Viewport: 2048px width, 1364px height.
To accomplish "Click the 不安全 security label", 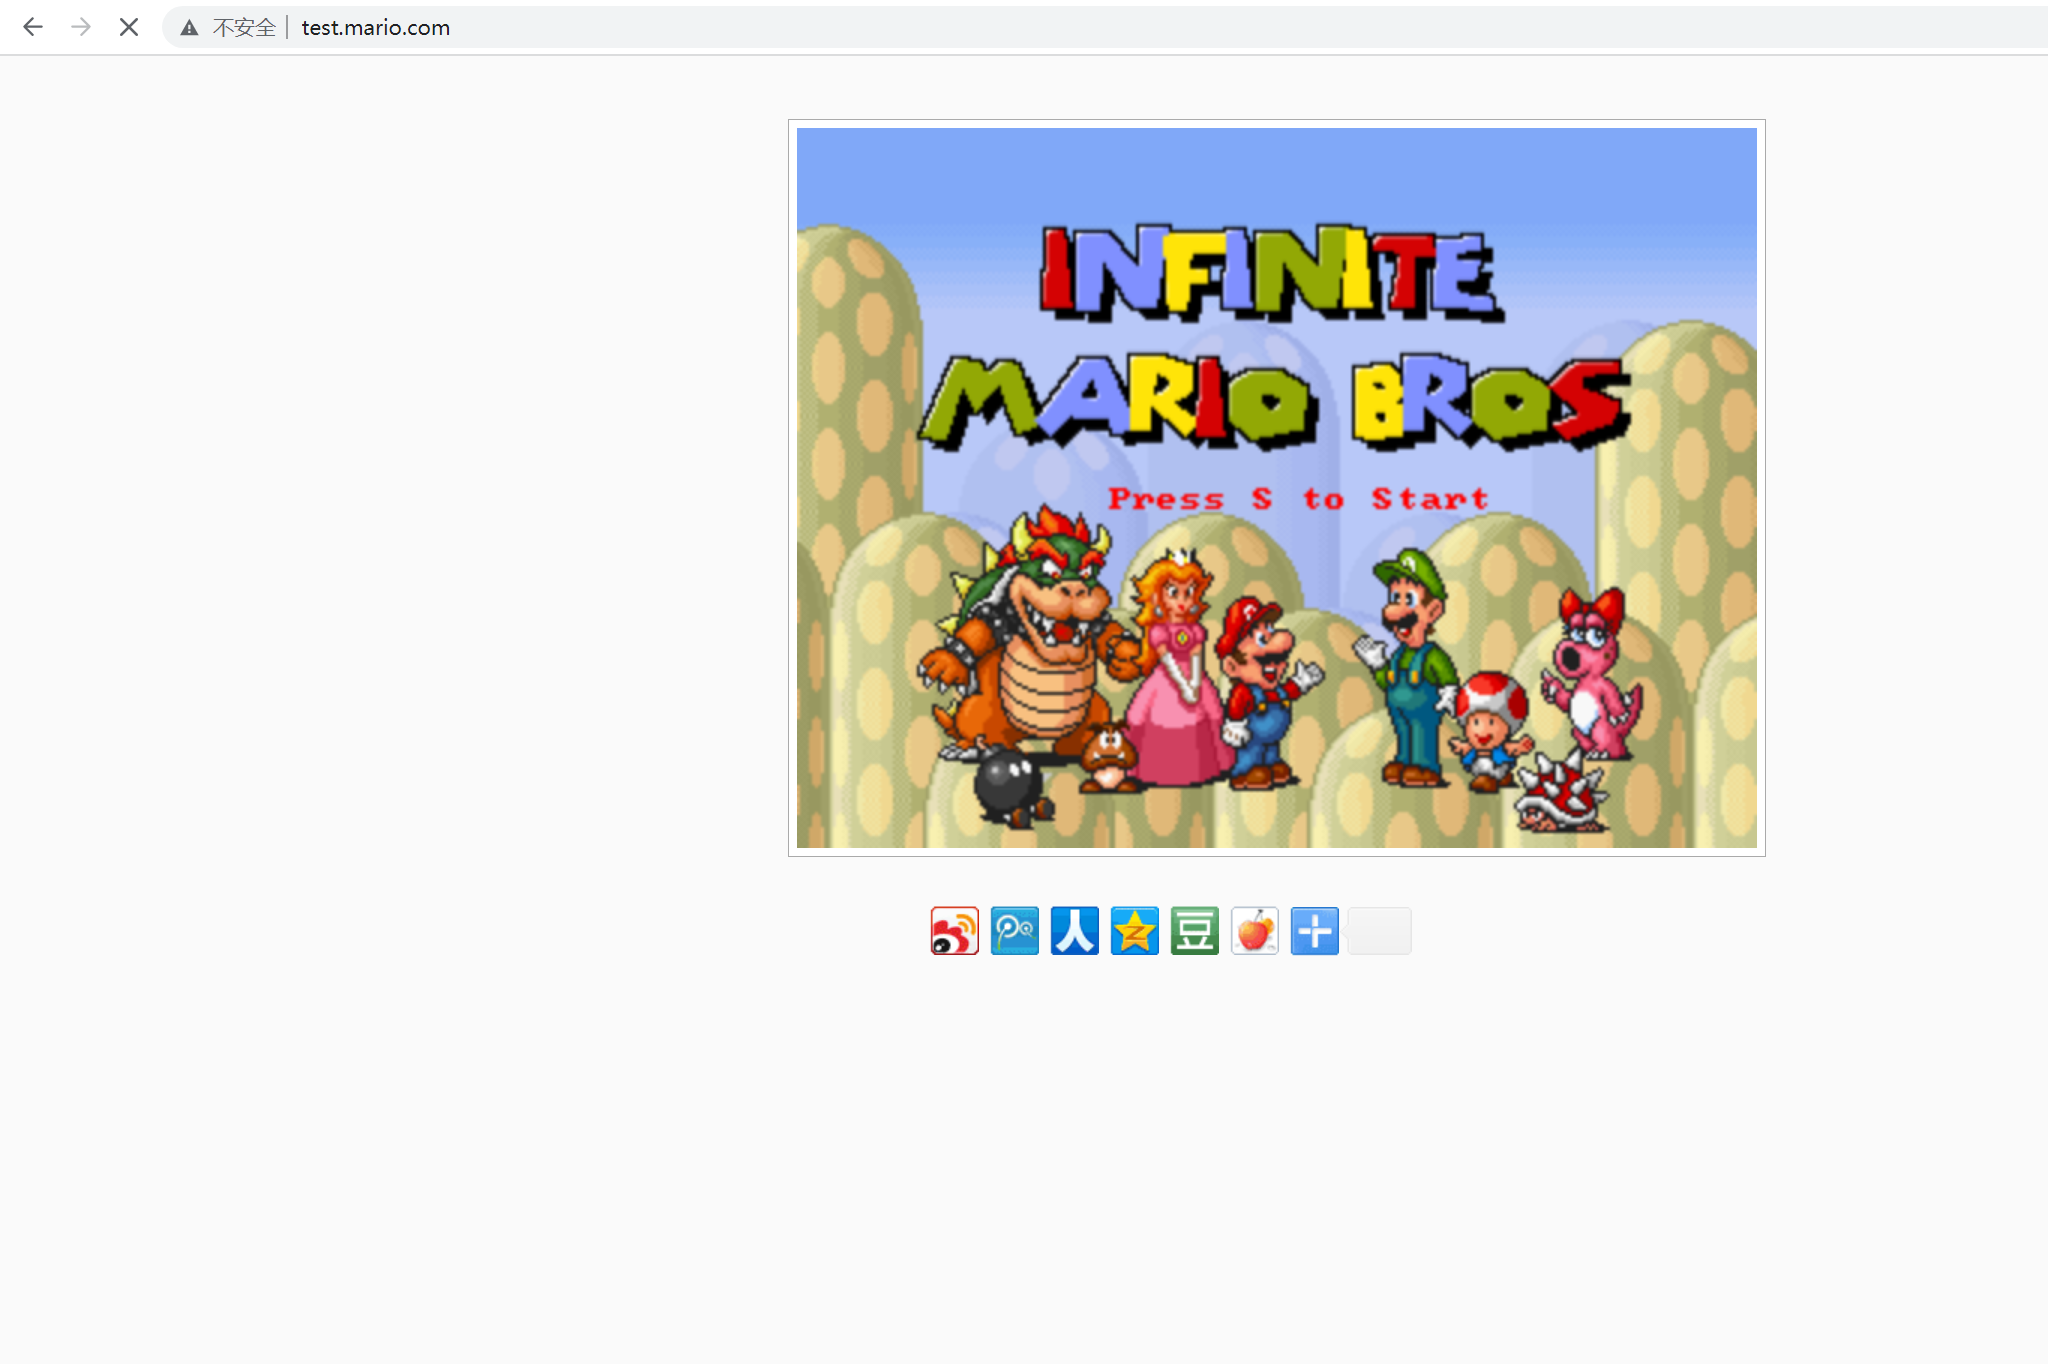I will 244,28.
